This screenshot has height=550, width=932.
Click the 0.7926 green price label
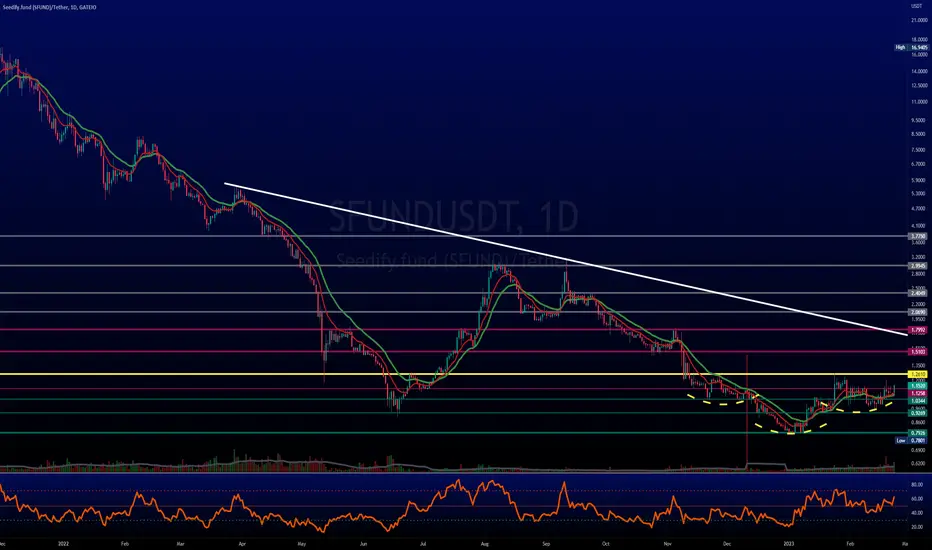coord(918,433)
